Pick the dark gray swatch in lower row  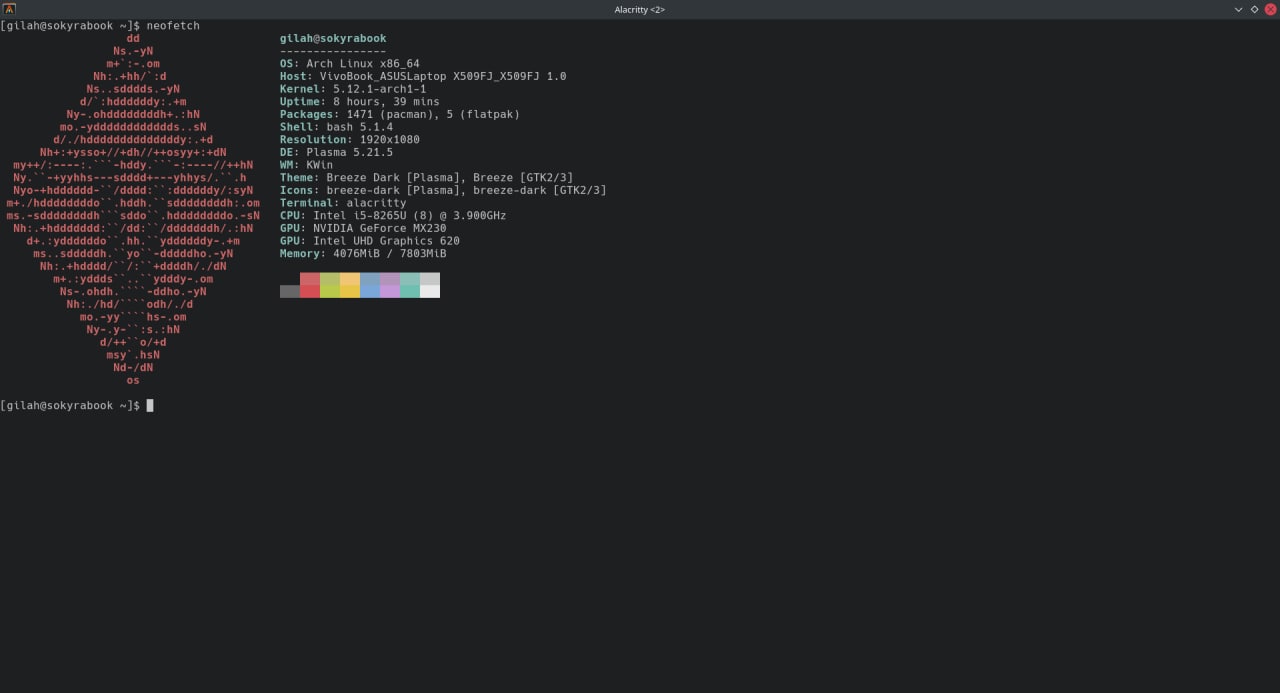[290, 291]
